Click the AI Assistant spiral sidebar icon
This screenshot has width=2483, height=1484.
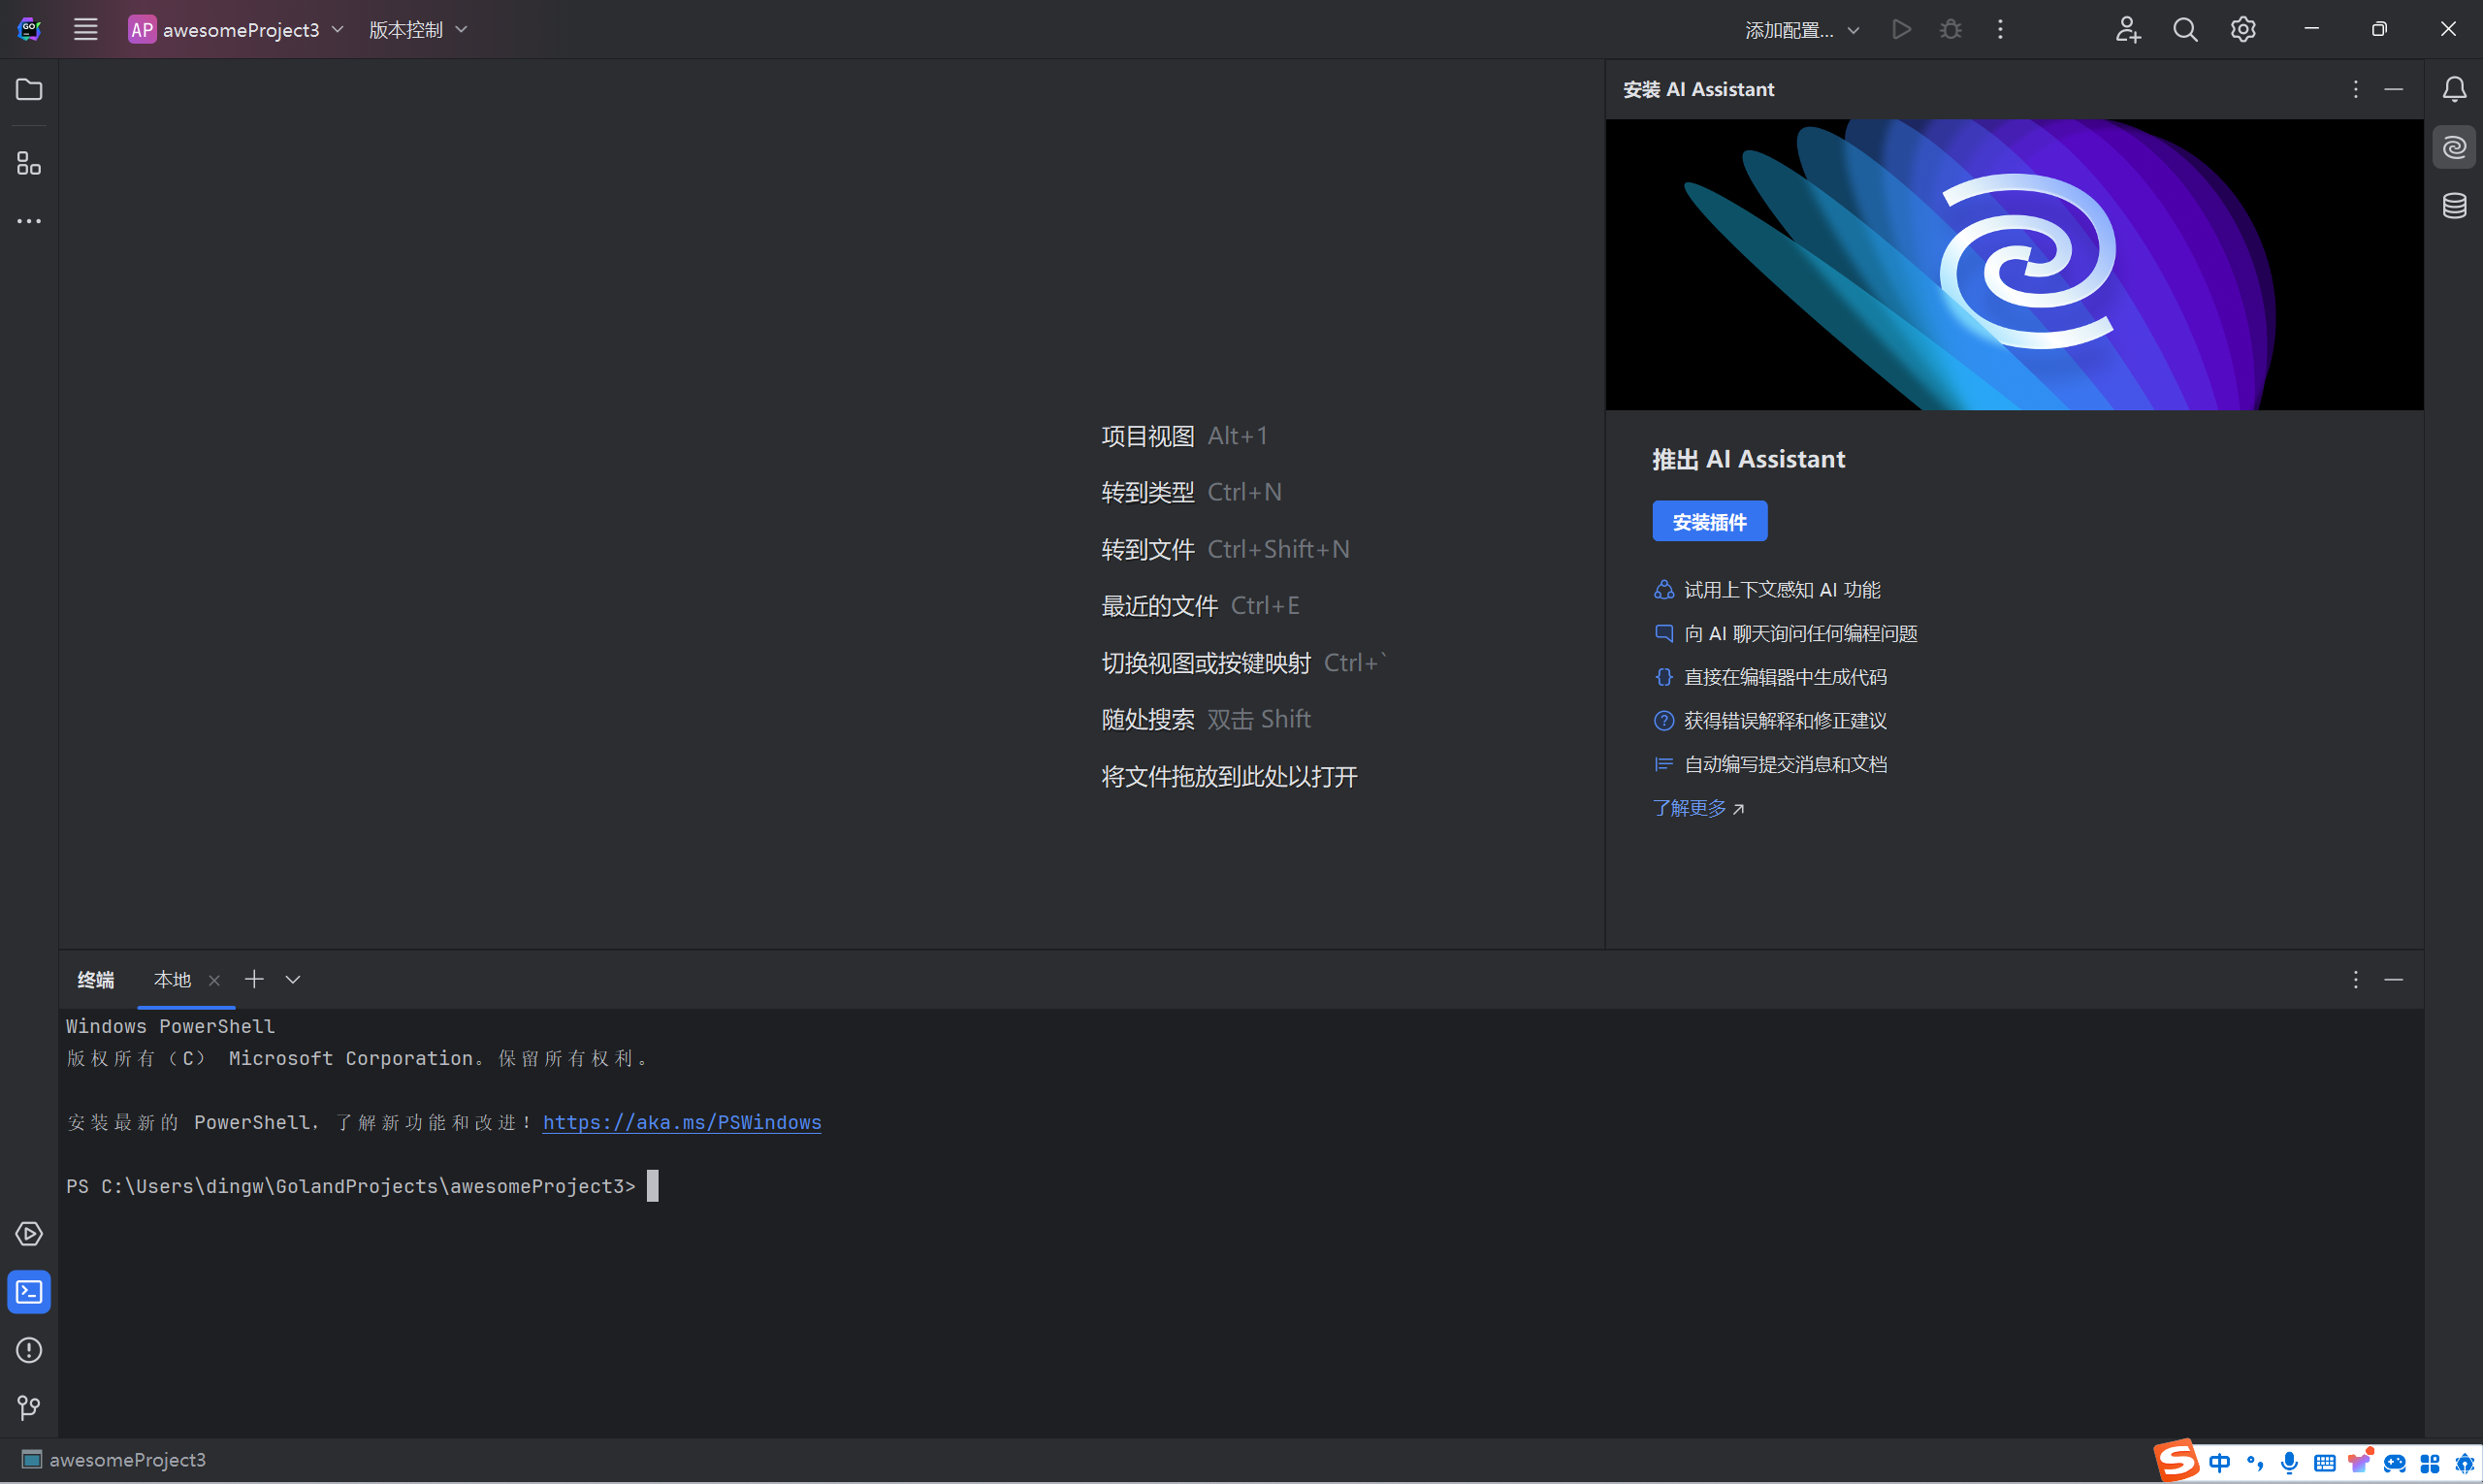click(2453, 148)
